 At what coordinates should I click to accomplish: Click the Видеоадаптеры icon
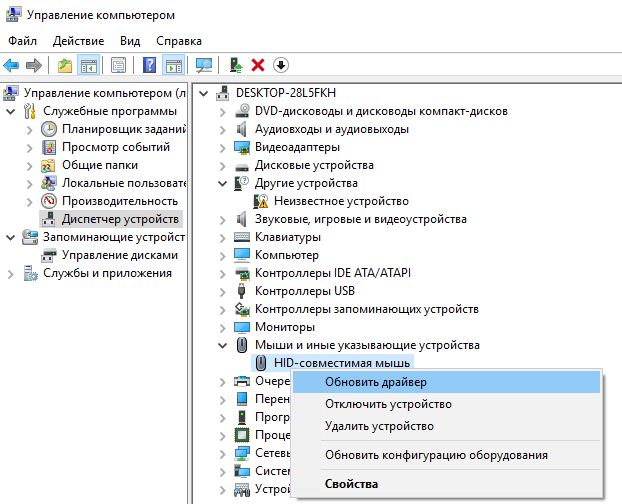(x=242, y=148)
